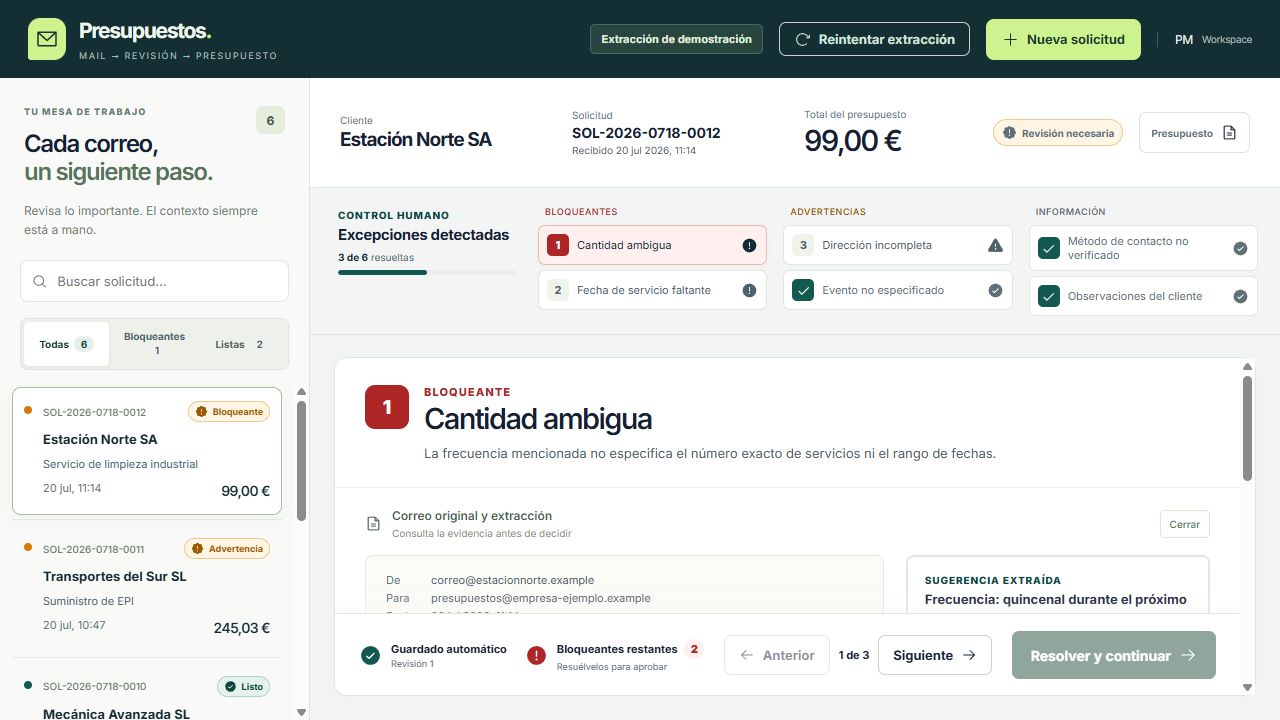Click the red Bloqueantes restantes alert icon
Image resolution: width=1280 pixels, height=720 pixels.
tap(537, 656)
